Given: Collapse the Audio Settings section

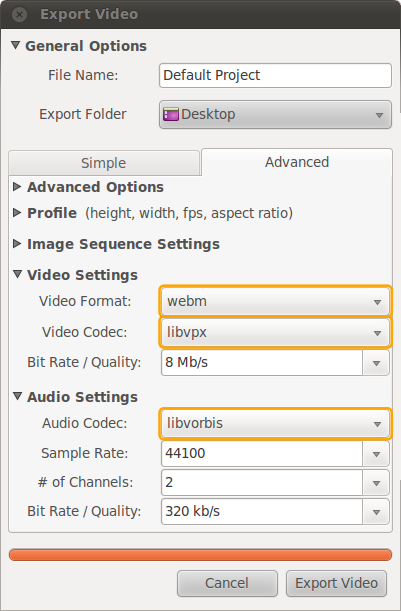Looking at the screenshot, I should pos(17,396).
